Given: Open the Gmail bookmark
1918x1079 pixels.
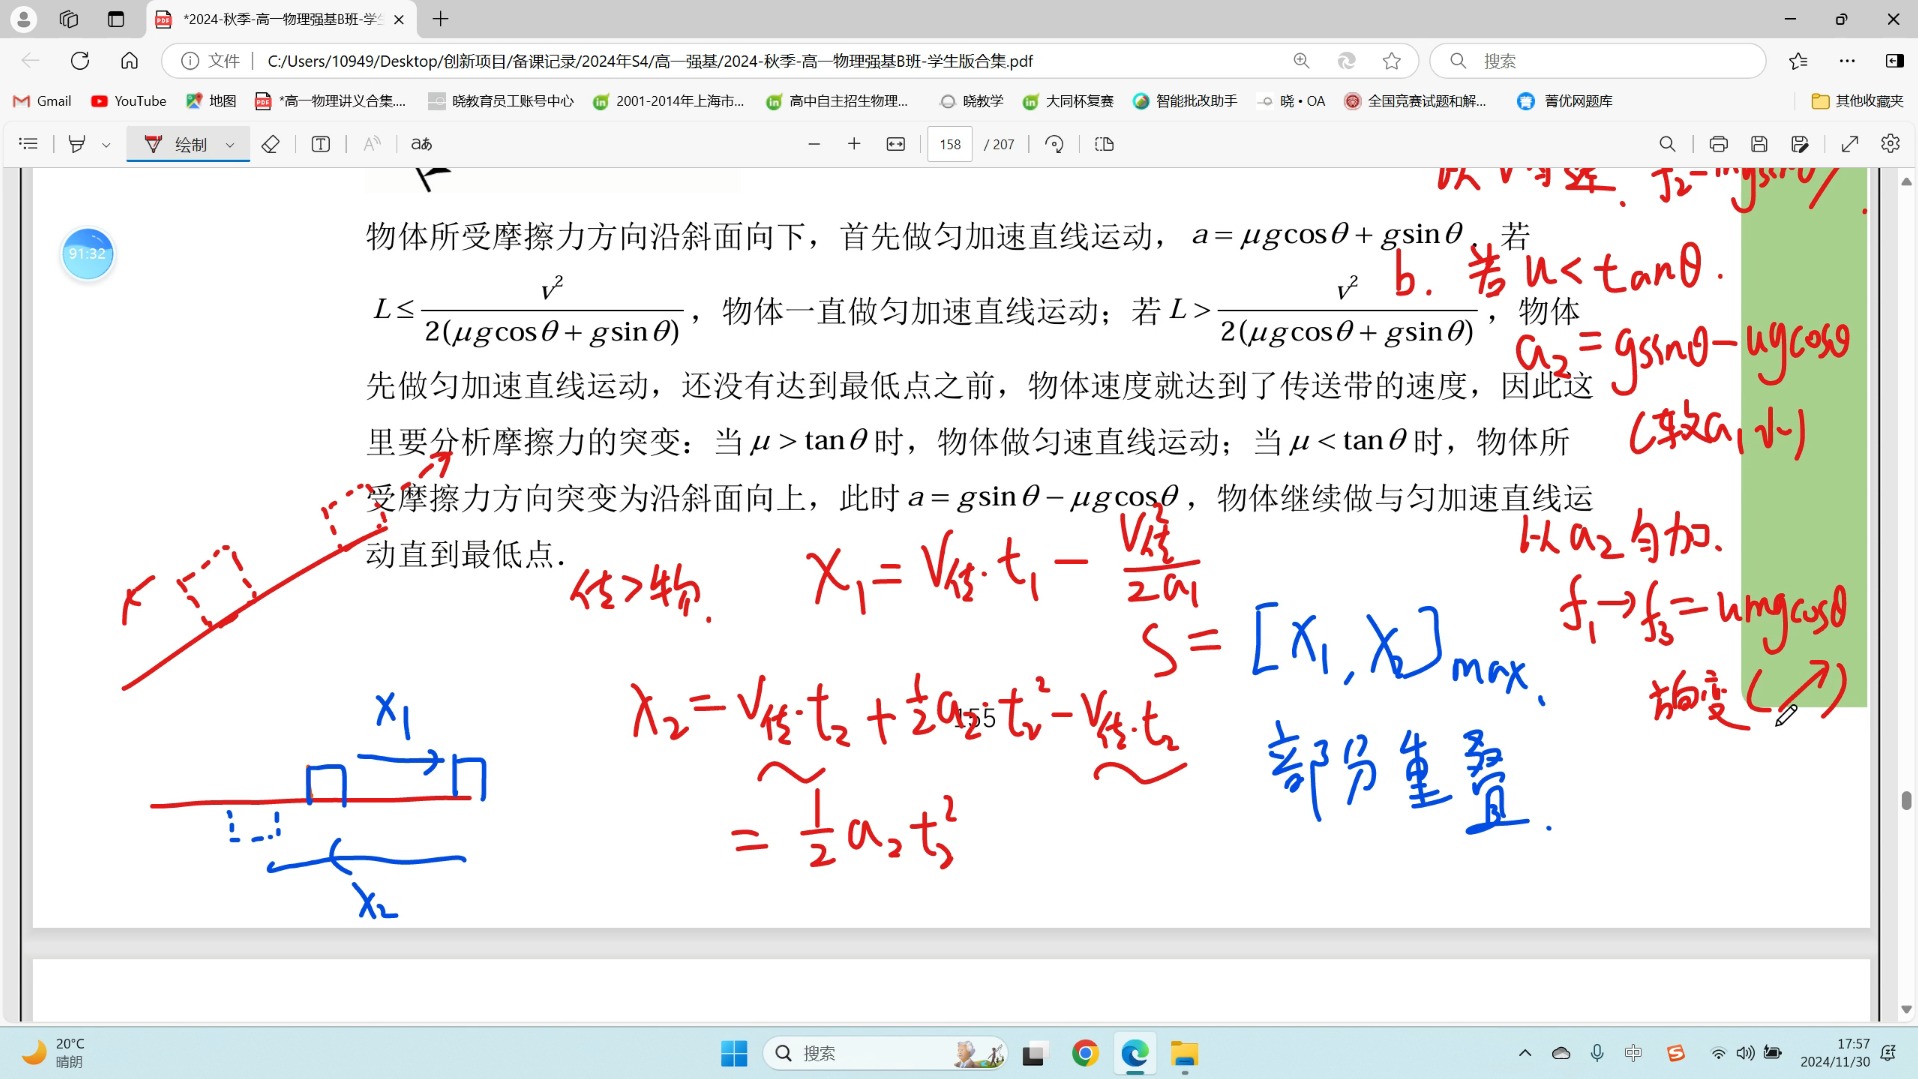Looking at the screenshot, I should click(x=41, y=101).
